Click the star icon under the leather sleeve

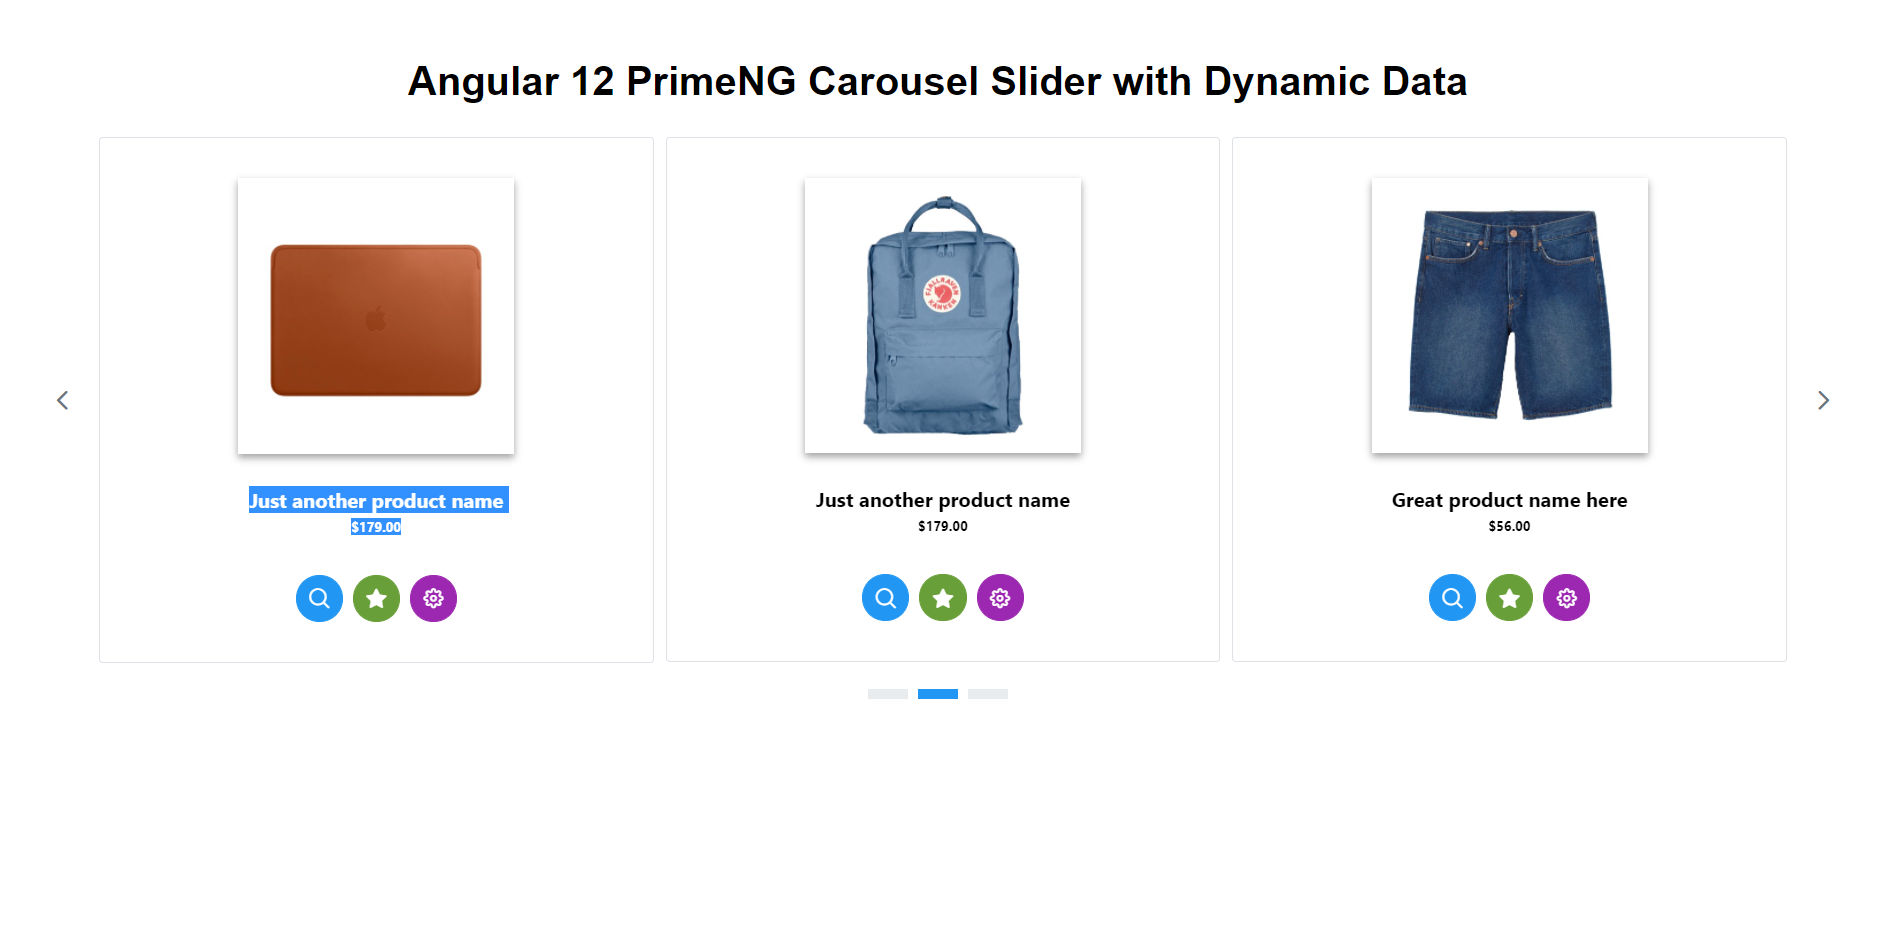point(376,598)
